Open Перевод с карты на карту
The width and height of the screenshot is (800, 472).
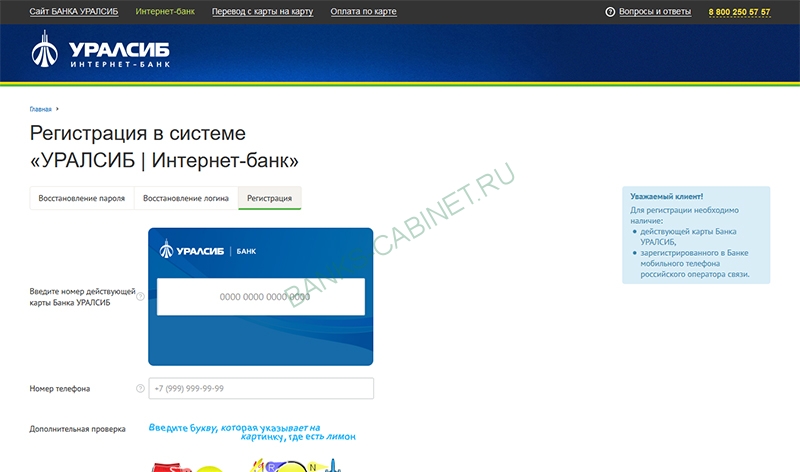[262, 11]
